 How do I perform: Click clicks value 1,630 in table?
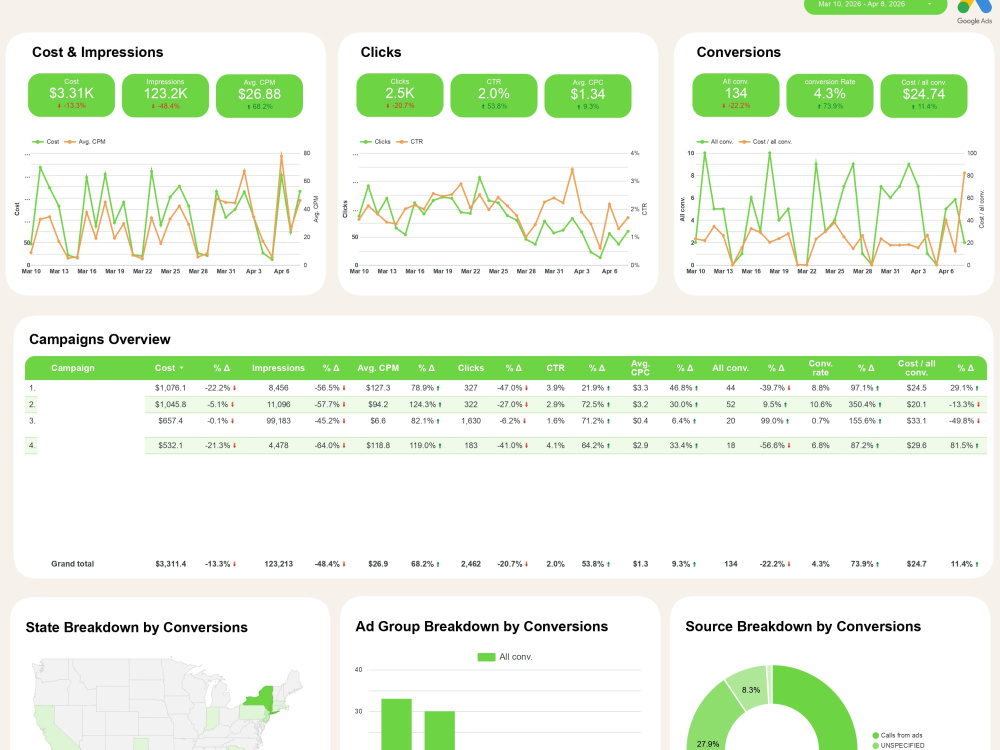click(471, 421)
